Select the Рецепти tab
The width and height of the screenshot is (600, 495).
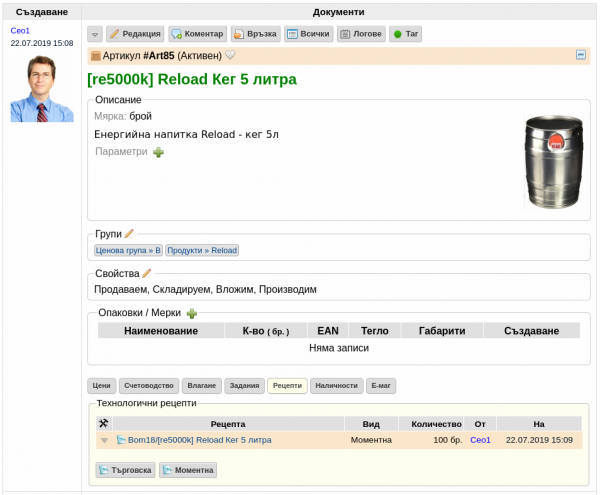click(287, 386)
